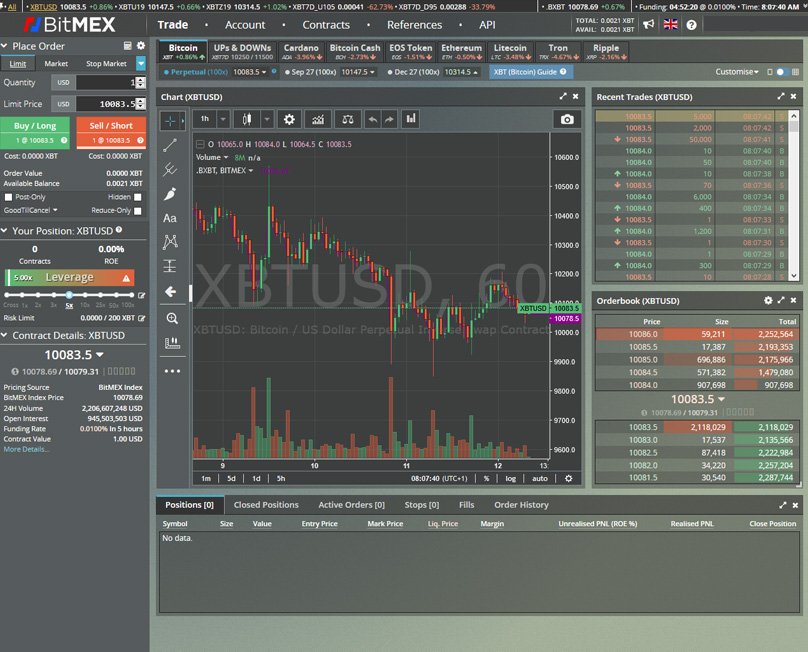Viewport: 808px width, 652px height.
Task: Select the prediction and measure tool
Action: pyautogui.click(x=170, y=266)
